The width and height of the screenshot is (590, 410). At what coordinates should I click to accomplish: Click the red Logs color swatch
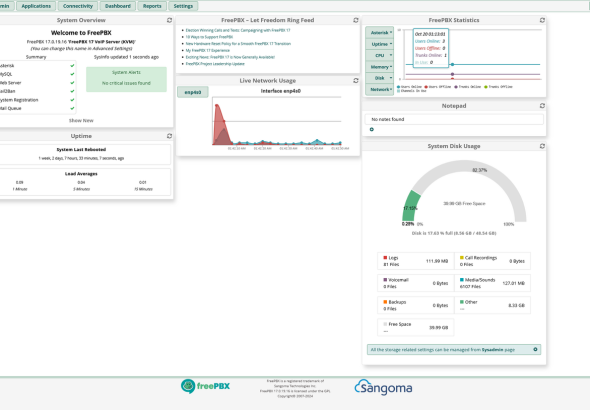(x=385, y=258)
